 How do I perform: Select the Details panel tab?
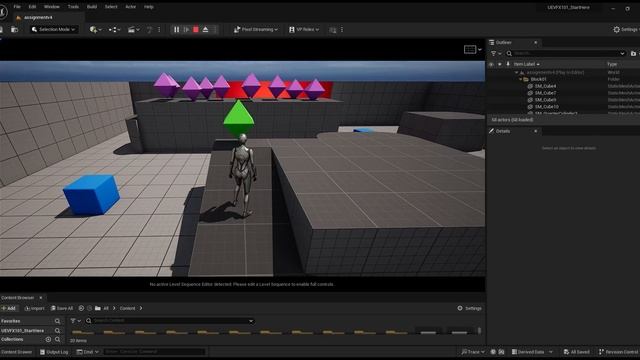click(503, 131)
